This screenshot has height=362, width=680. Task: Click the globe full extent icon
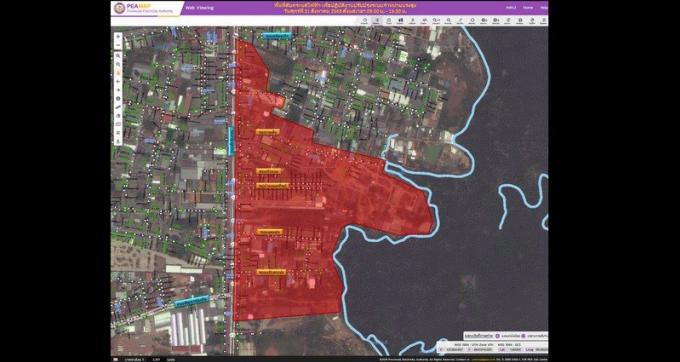point(118,98)
